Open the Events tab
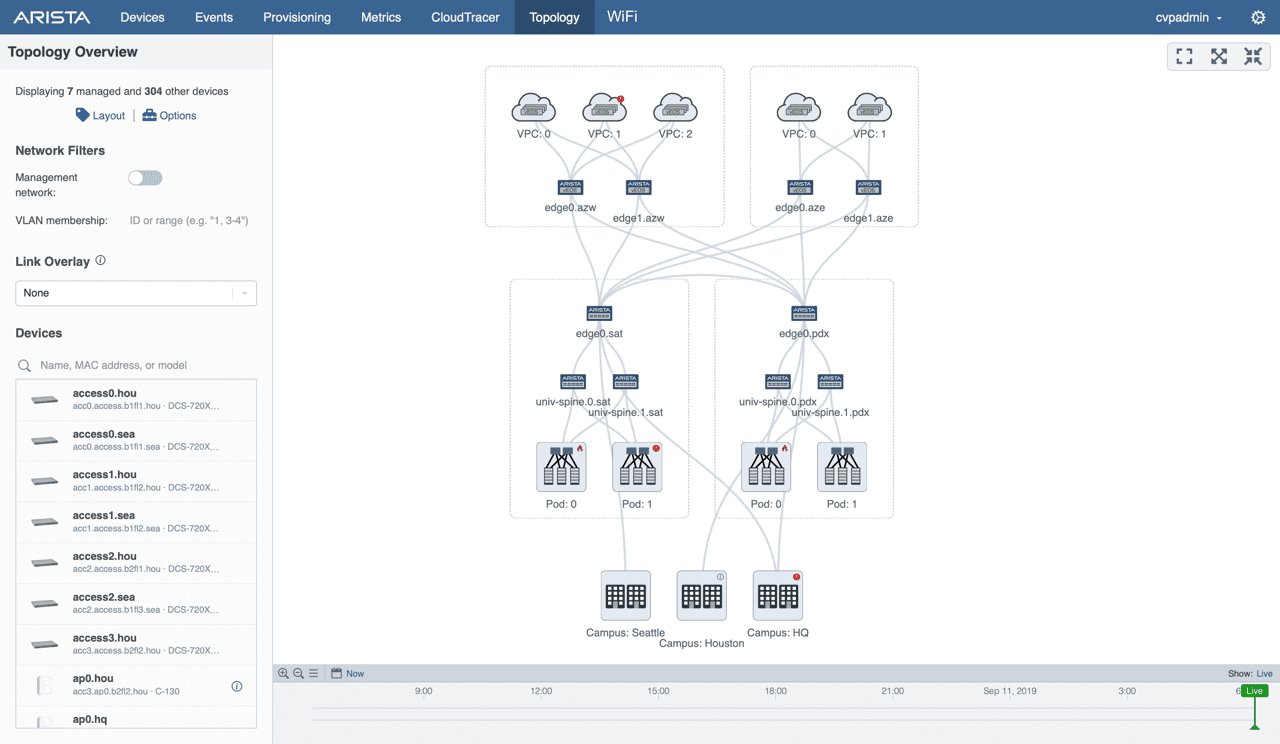 click(x=213, y=17)
